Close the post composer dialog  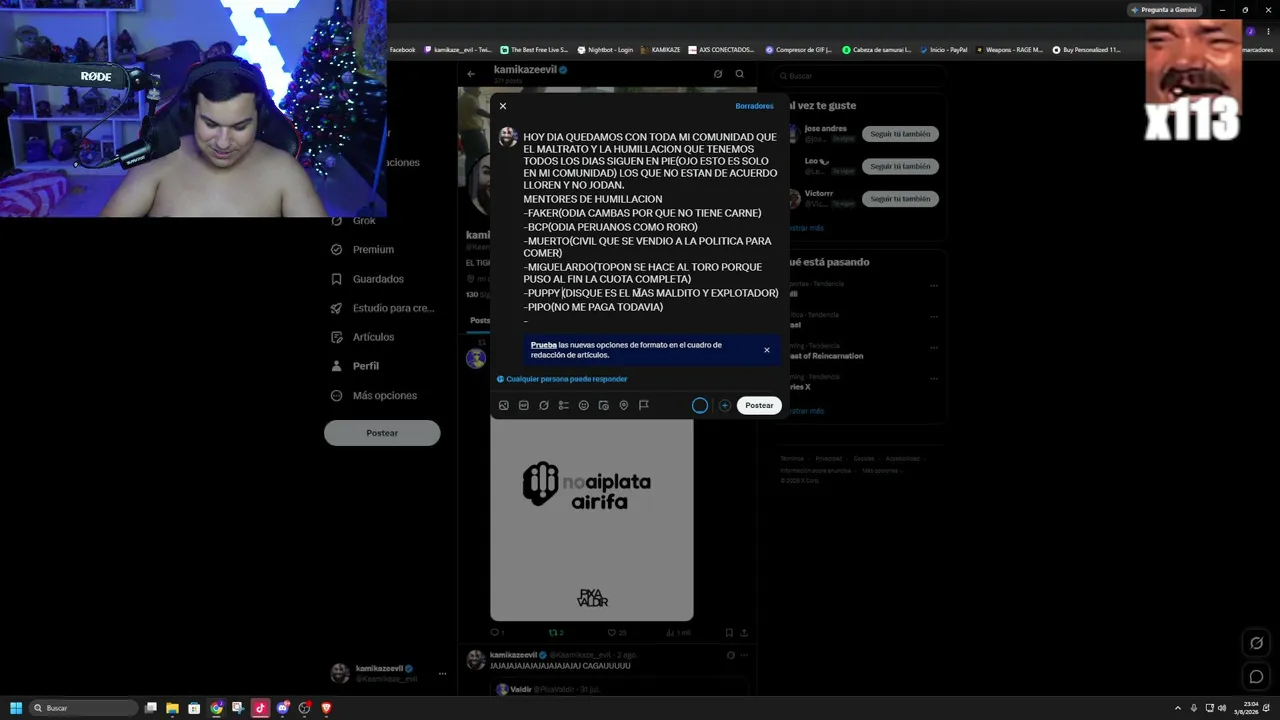503,106
